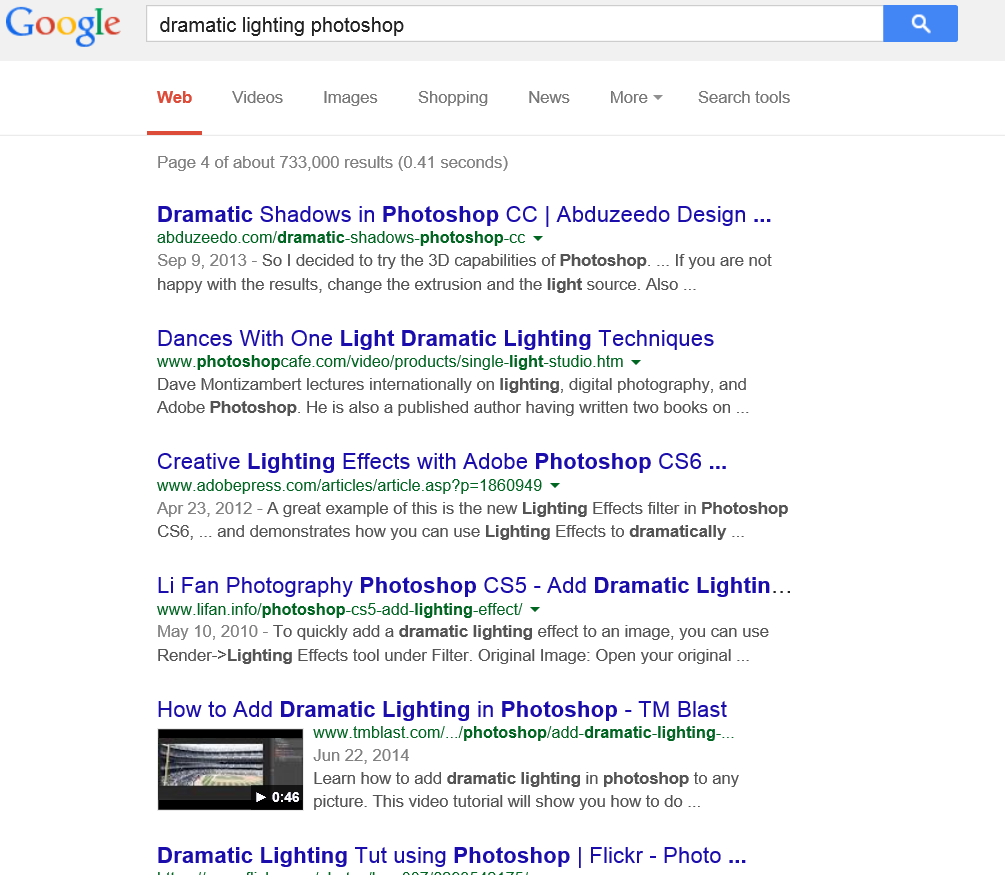Select the Shopping tab

pyautogui.click(x=453, y=97)
